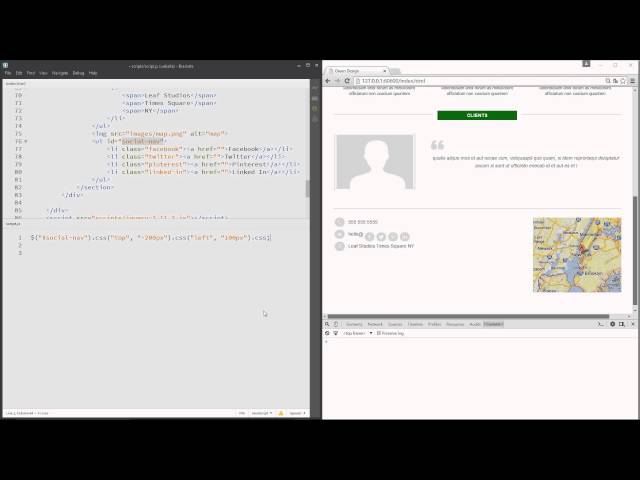Open the Find menu in Brackets

pos(31,73)
